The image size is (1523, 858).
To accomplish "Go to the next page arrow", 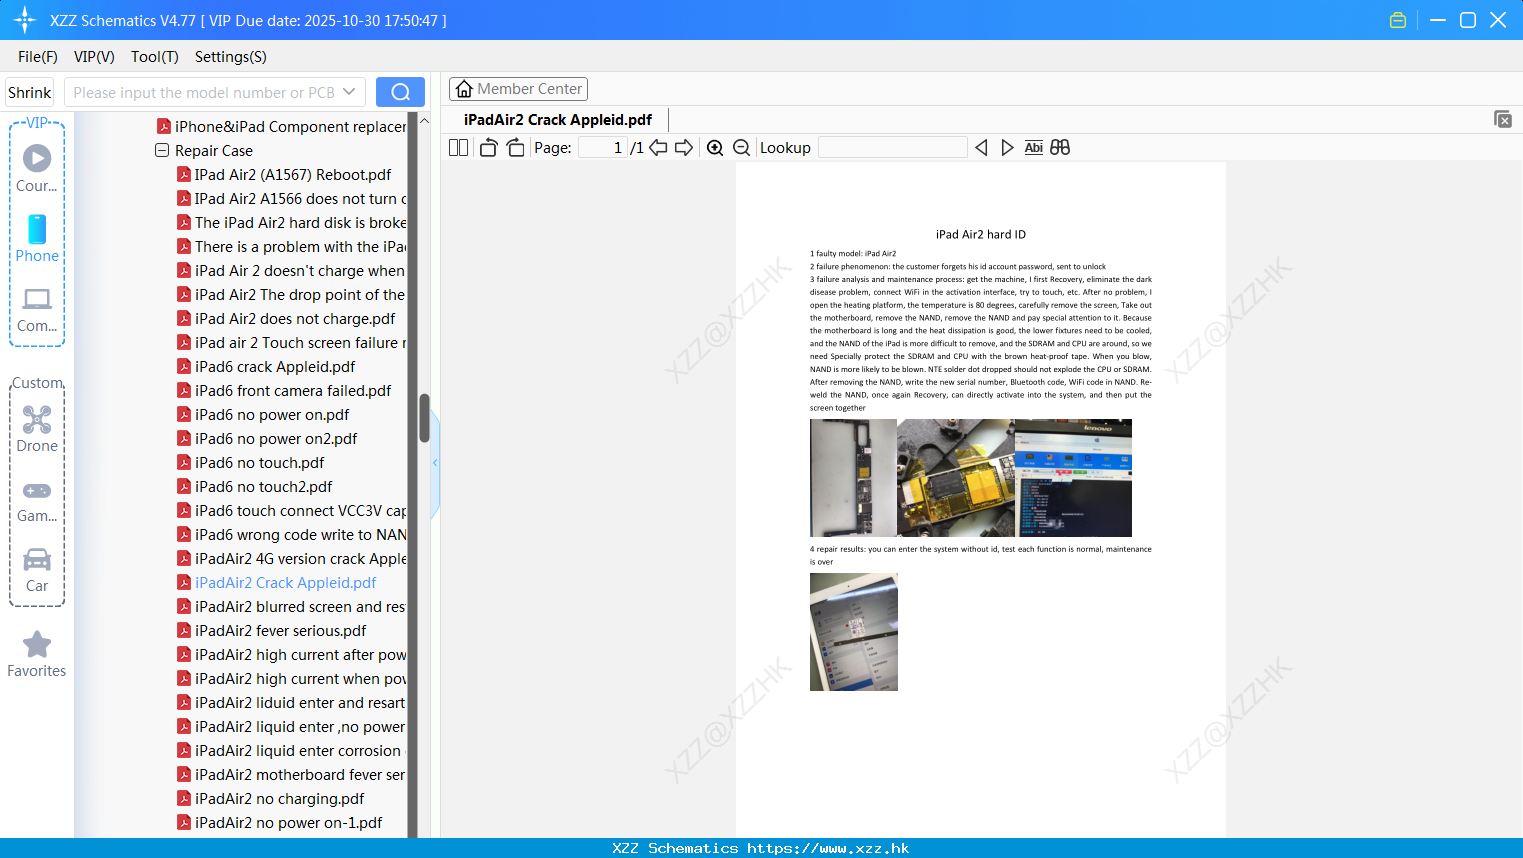I will [x=684, y=147].
